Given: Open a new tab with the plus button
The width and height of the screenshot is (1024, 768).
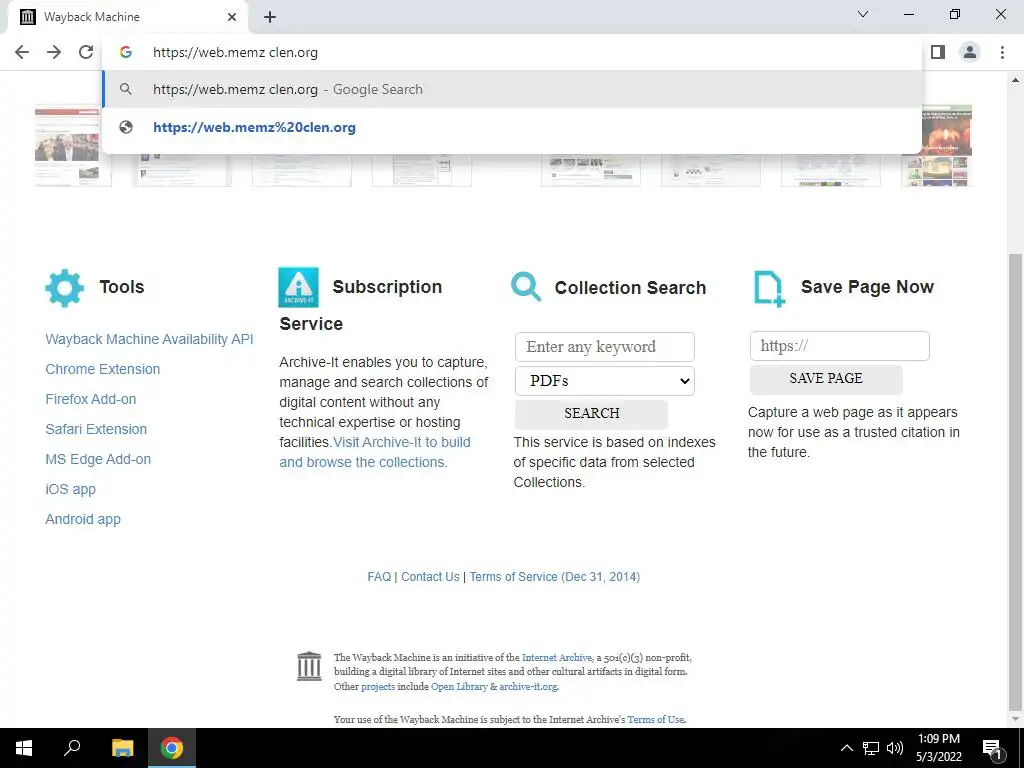Looking at the screenshot, I should (x=270, y=17).
